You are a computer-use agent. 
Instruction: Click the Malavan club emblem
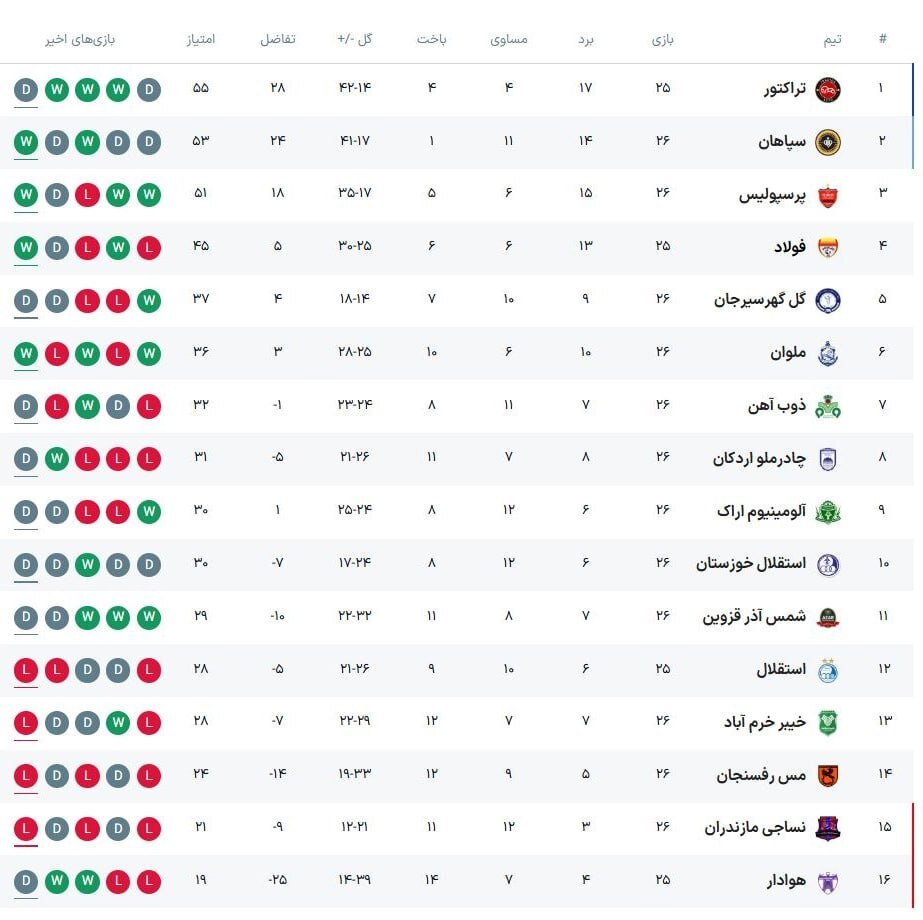[x=827, y=353]
